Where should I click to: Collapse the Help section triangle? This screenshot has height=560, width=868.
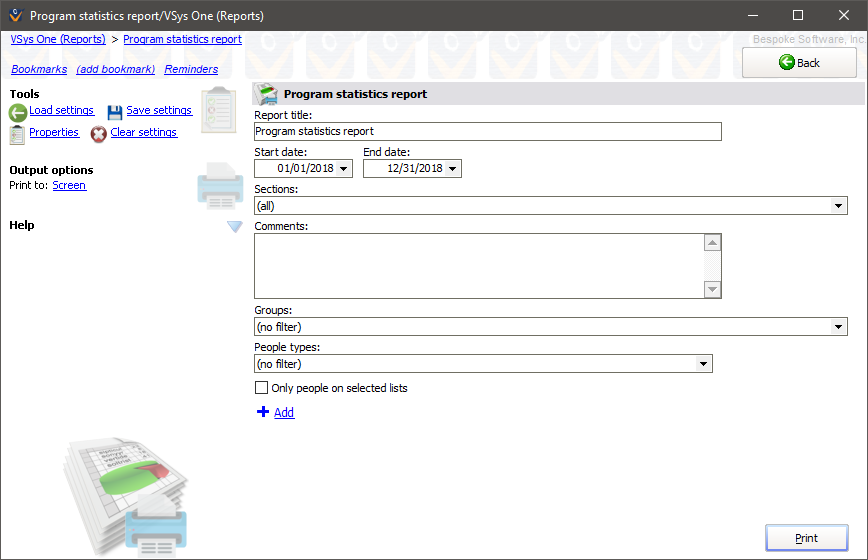[235, 227]
